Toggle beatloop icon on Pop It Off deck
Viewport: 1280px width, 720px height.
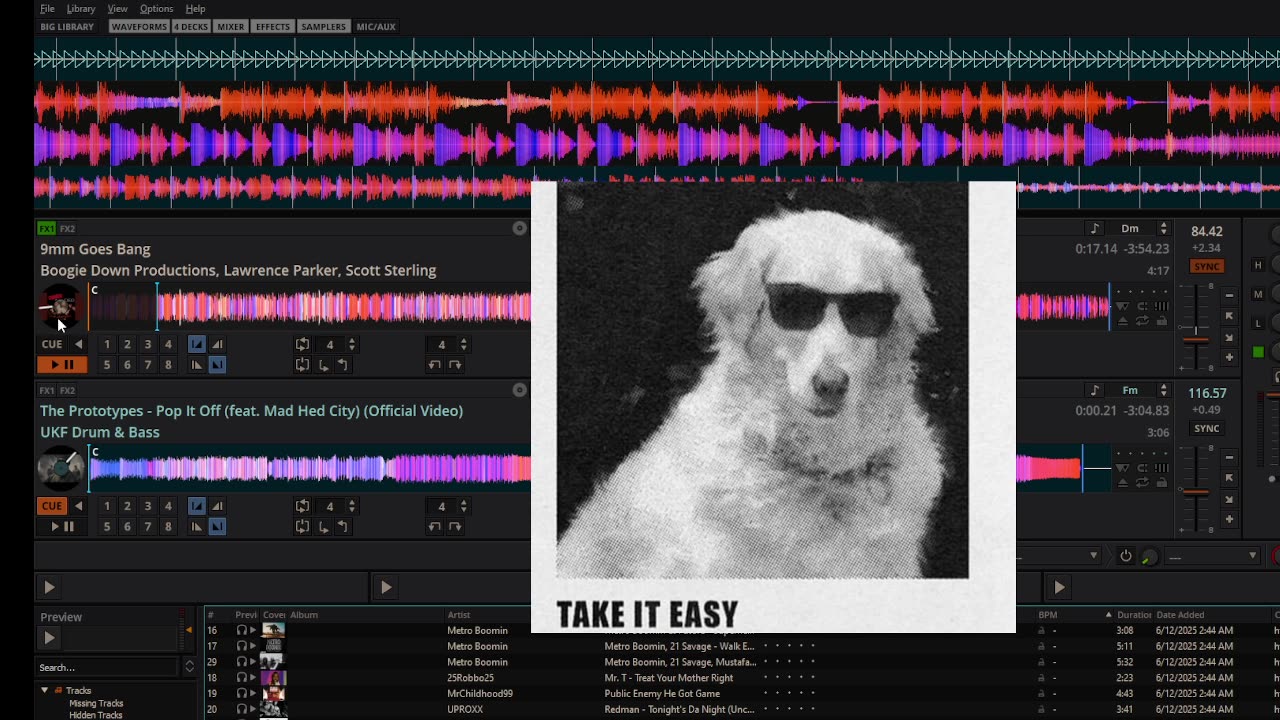pyautogui.click(x=302, y=506)
